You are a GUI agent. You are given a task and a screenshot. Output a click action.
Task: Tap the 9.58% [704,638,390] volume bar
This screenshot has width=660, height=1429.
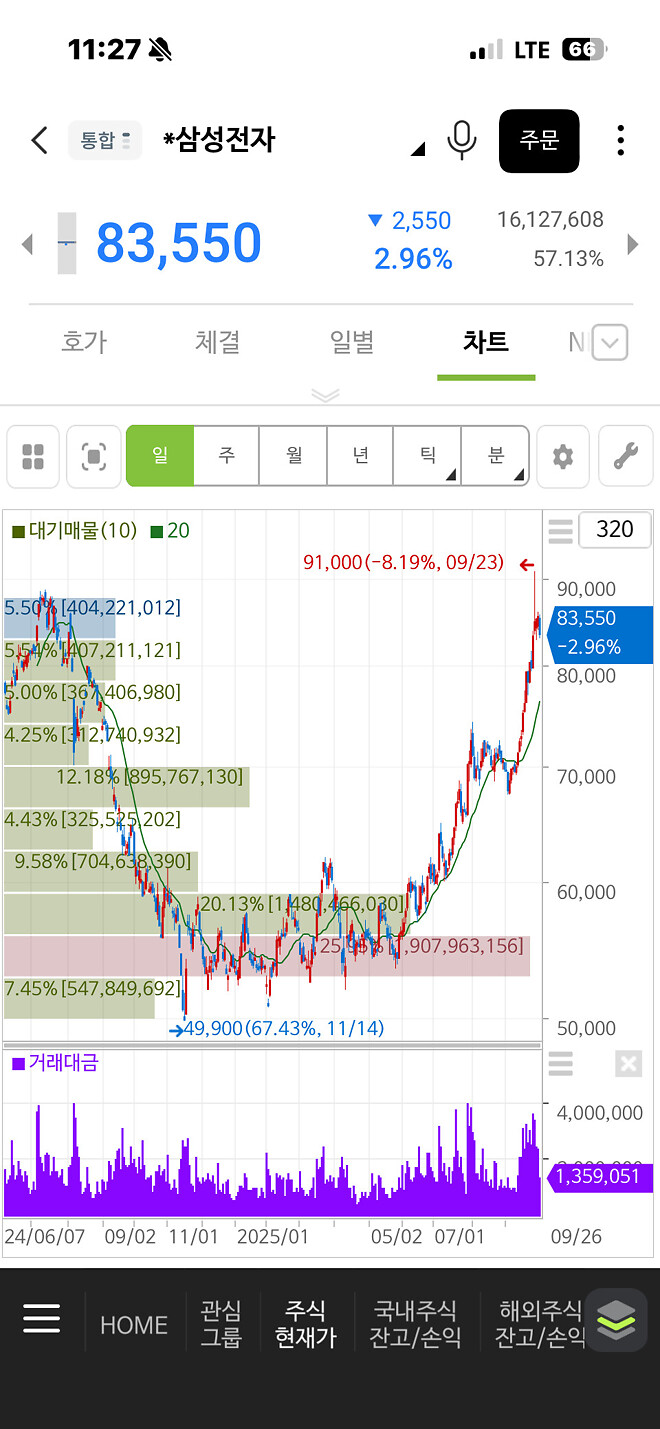click(101, 871)
